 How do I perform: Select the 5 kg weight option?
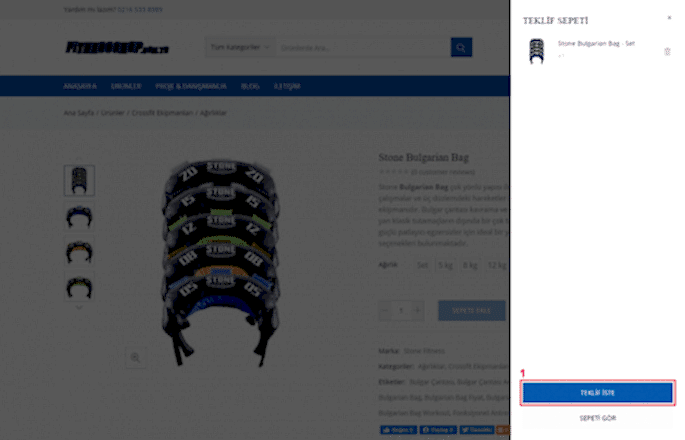click(446, 265)
